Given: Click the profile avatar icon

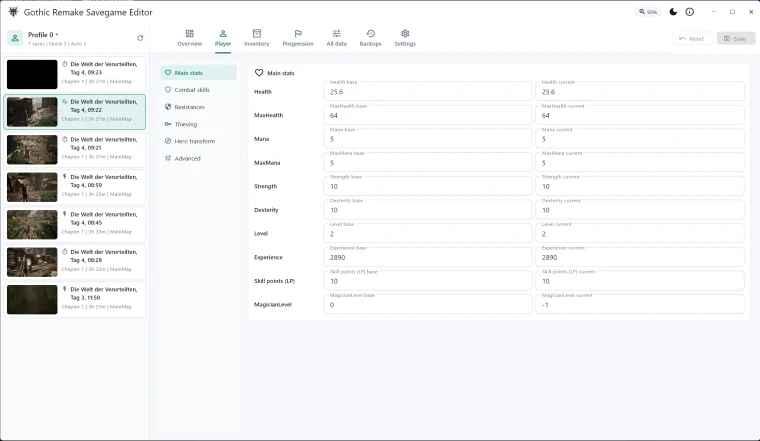Looking at the screenshot, I should (x=15, y=38).
